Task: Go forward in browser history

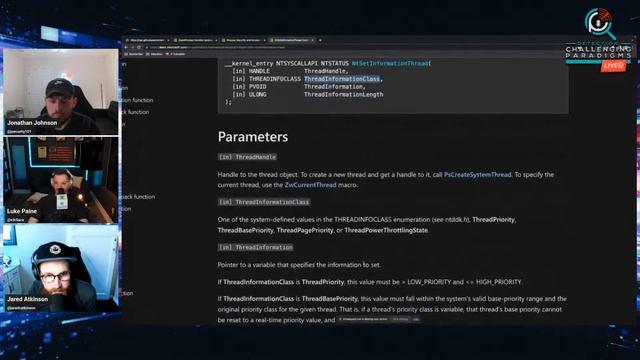Action: 132,47
